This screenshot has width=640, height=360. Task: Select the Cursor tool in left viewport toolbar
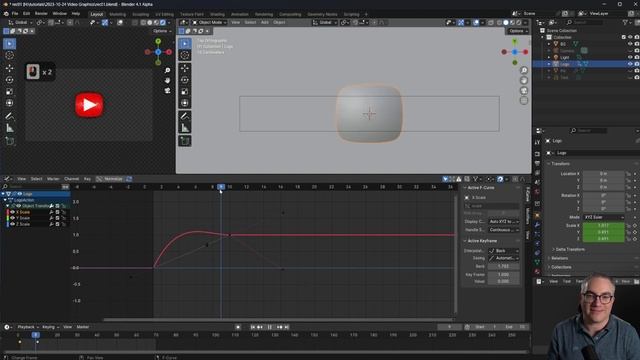coord(9,56)
